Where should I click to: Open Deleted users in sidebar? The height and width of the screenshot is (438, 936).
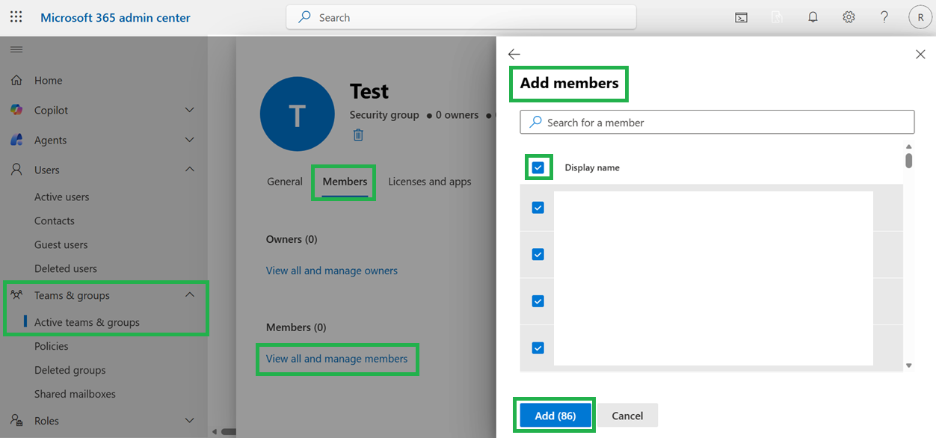click(x=66, y=269)
